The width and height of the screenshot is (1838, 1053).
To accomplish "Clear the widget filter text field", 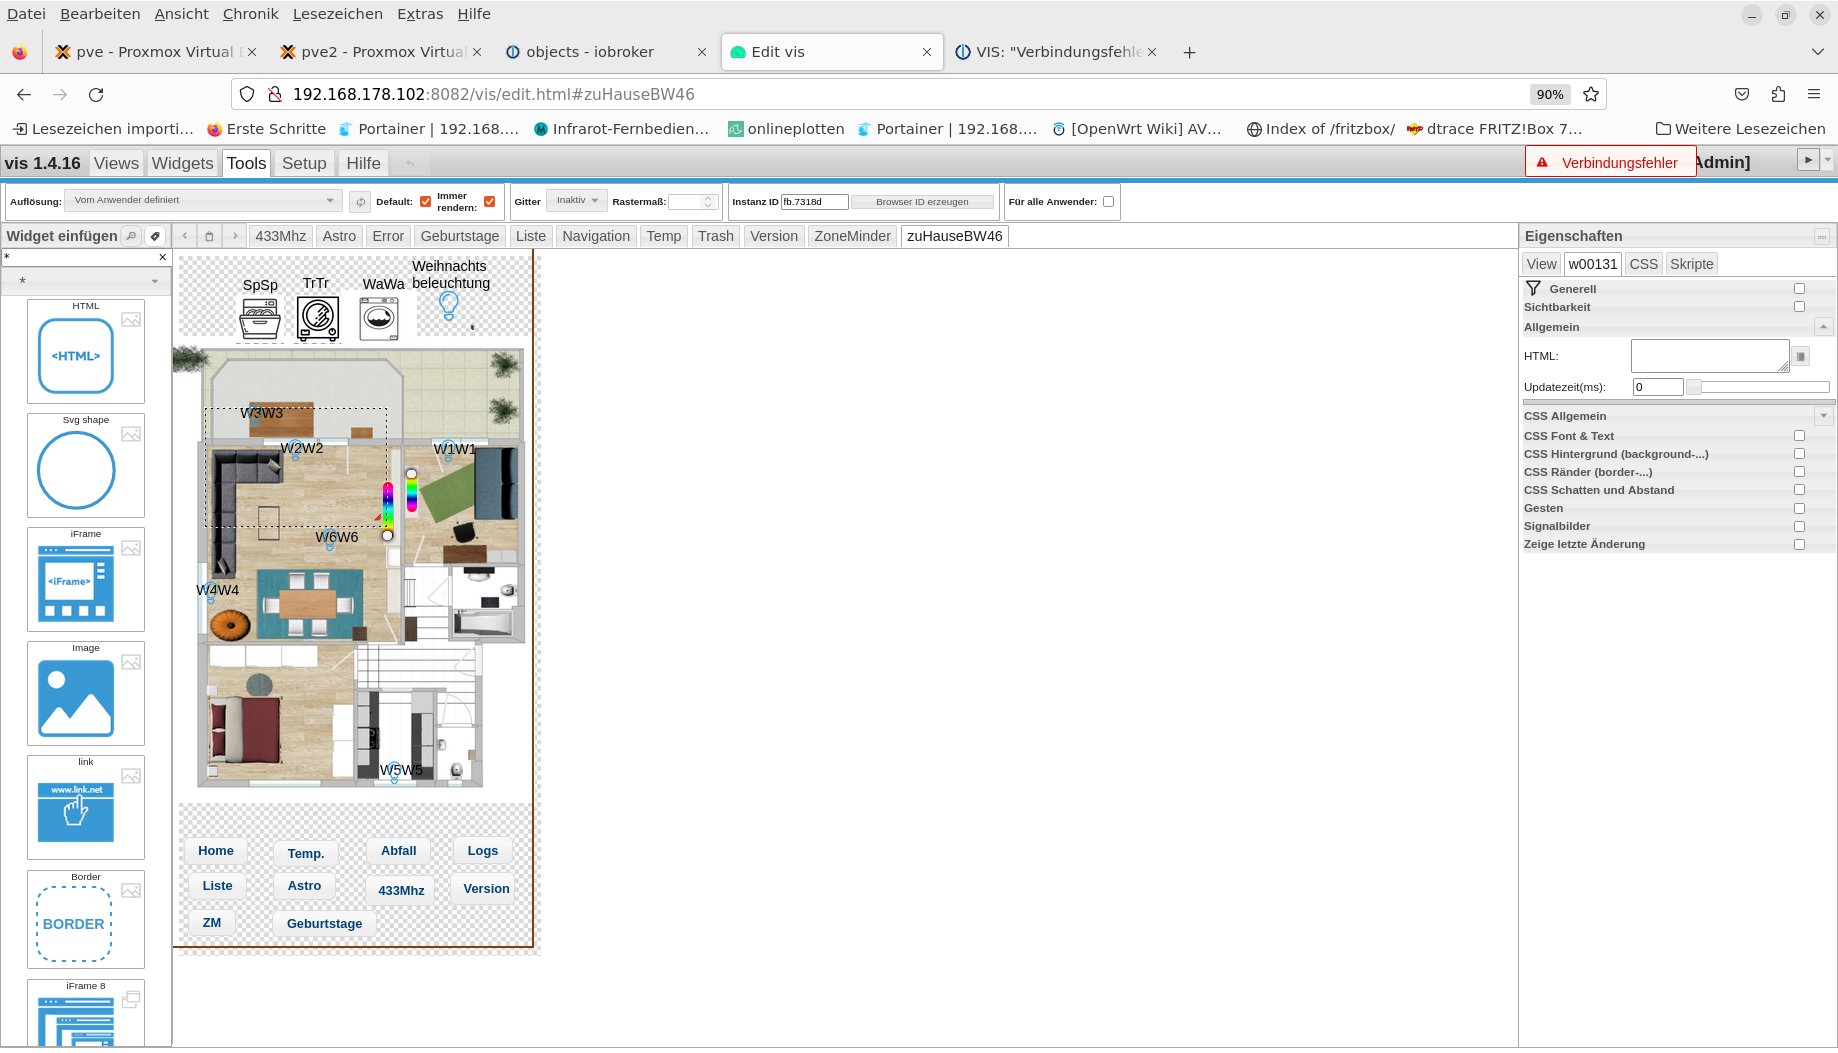I will (162, 257).
